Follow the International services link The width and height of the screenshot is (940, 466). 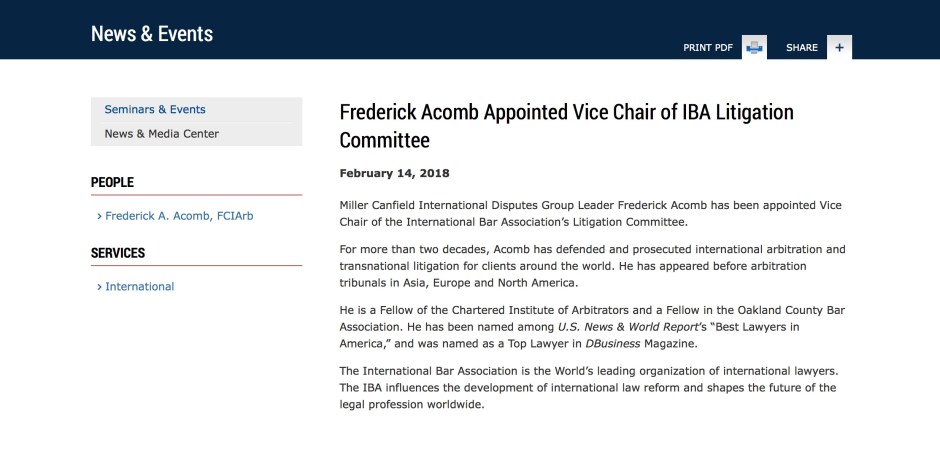click(x=140, y=287)
